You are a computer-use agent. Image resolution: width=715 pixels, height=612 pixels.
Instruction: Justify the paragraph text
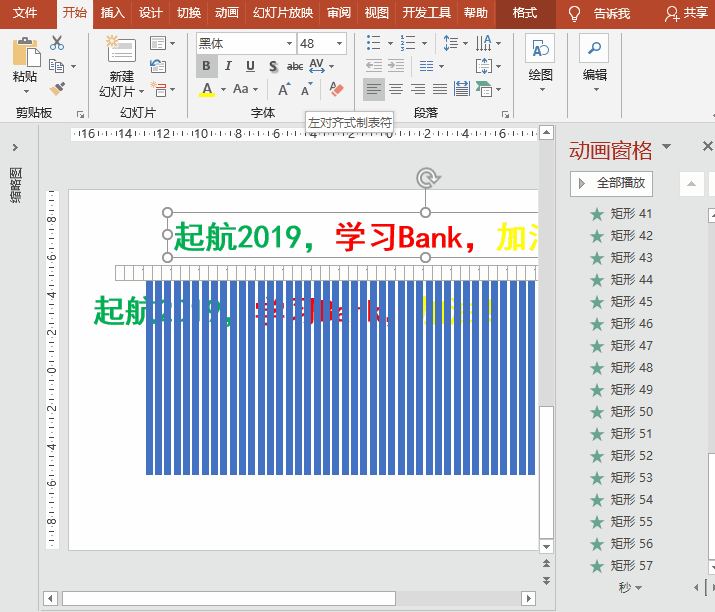[440, 89]
